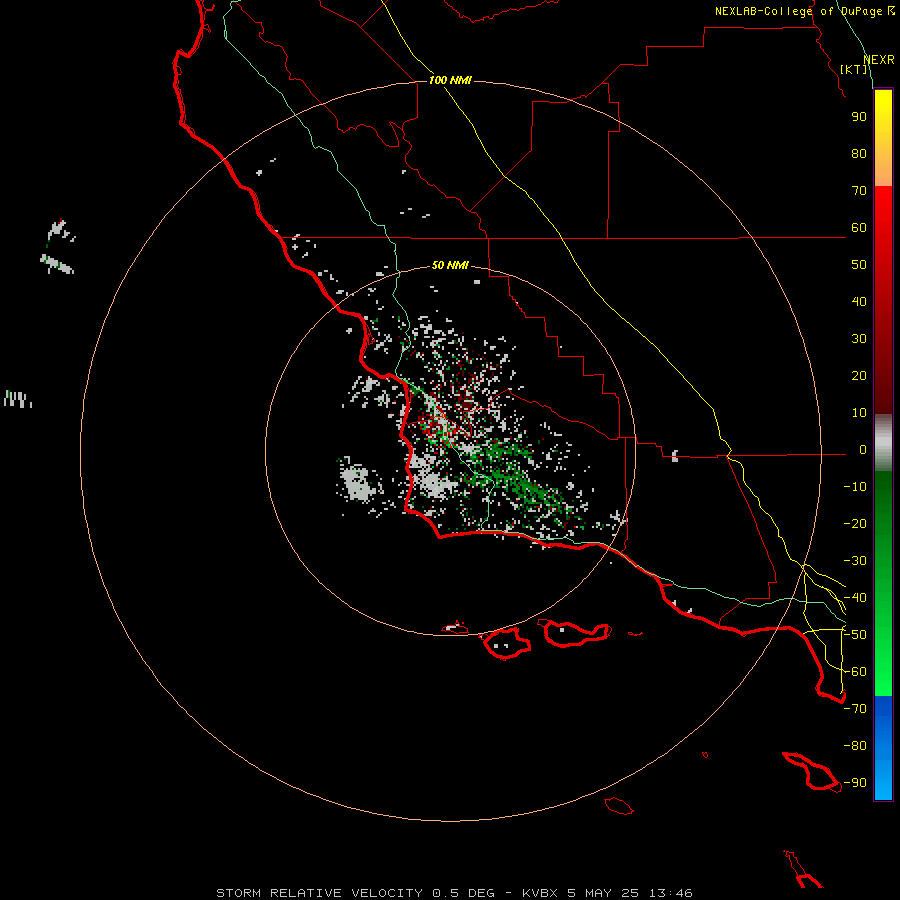Select the 50 NMI range ring label

(x=450, y=265)
